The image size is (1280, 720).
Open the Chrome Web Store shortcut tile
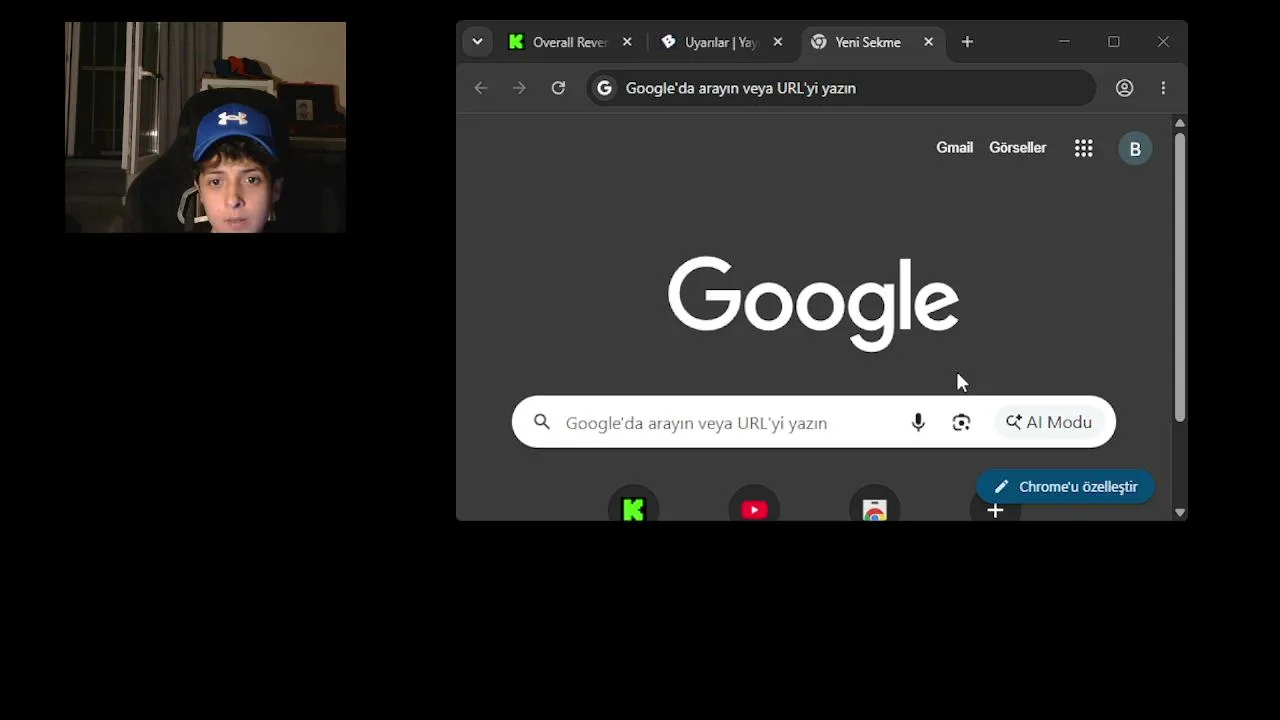(x=875, y=509)
